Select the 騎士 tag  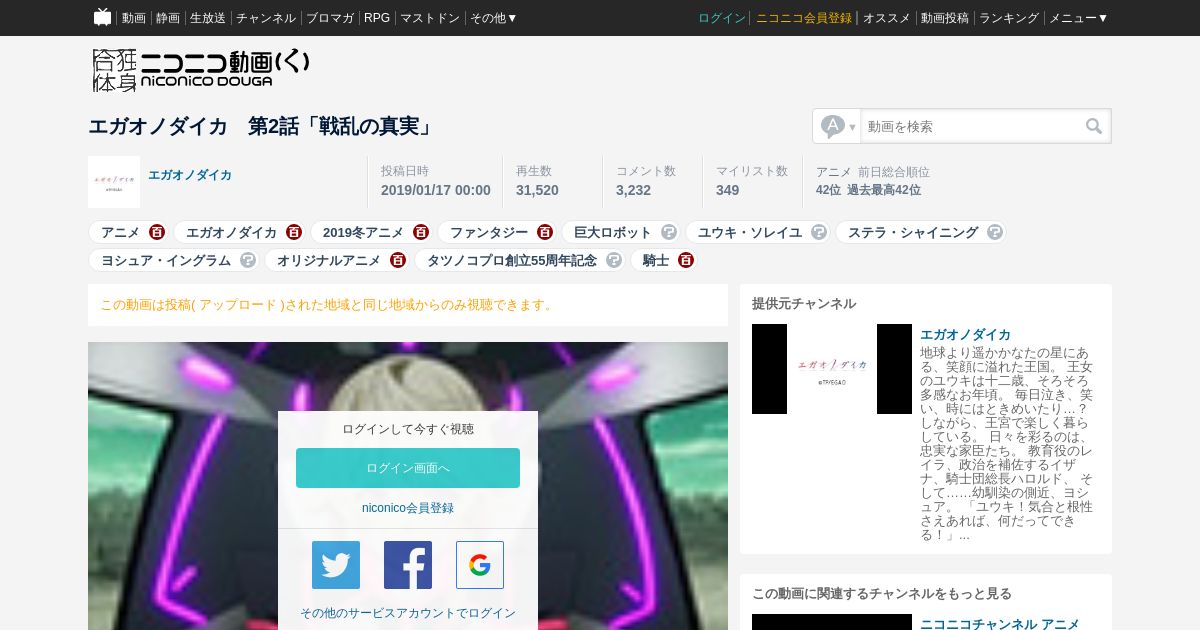coord(656,260)
